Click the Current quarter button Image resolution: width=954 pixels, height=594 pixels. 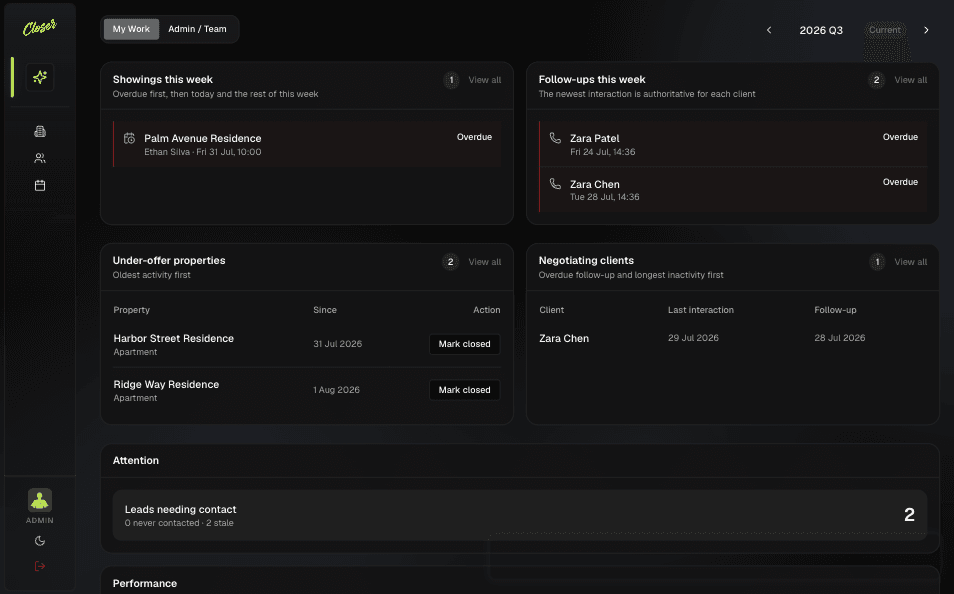tap(885, 30)
